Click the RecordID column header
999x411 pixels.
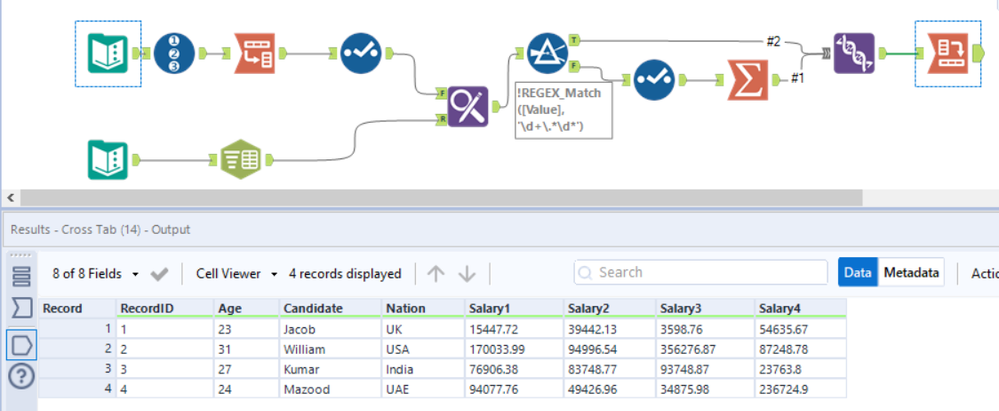[x=164, y=308]
